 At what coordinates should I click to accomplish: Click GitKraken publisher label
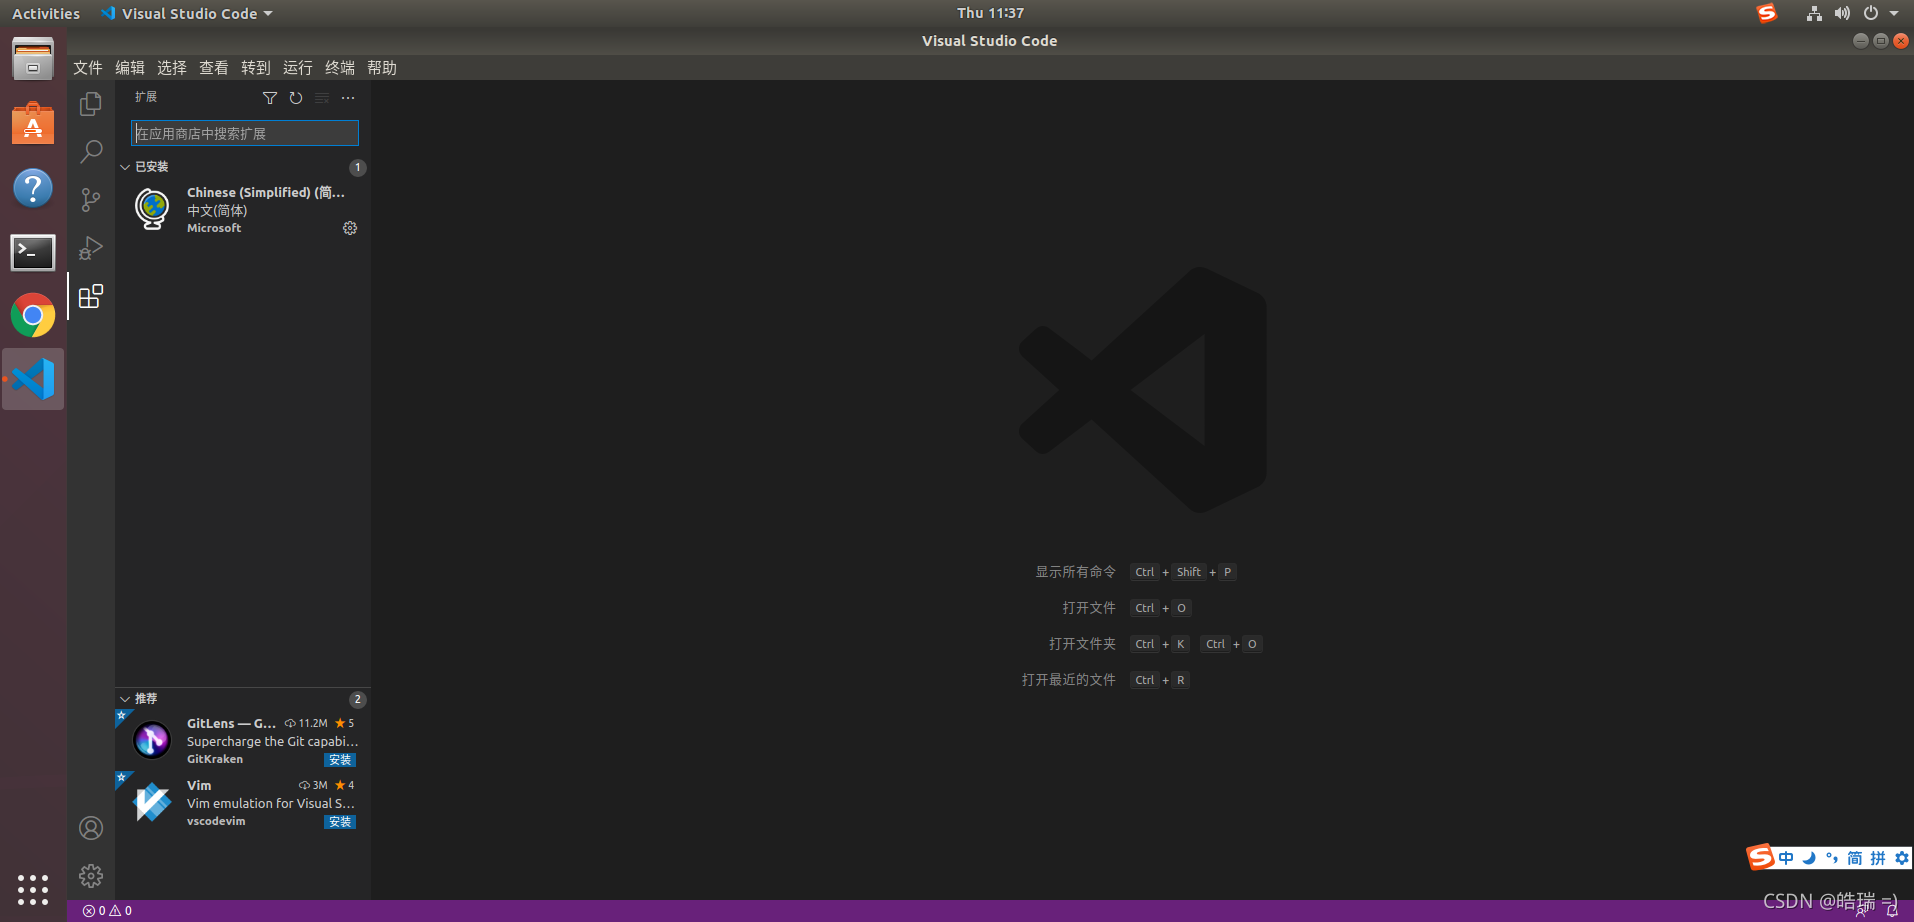click(x=215, y=759)
